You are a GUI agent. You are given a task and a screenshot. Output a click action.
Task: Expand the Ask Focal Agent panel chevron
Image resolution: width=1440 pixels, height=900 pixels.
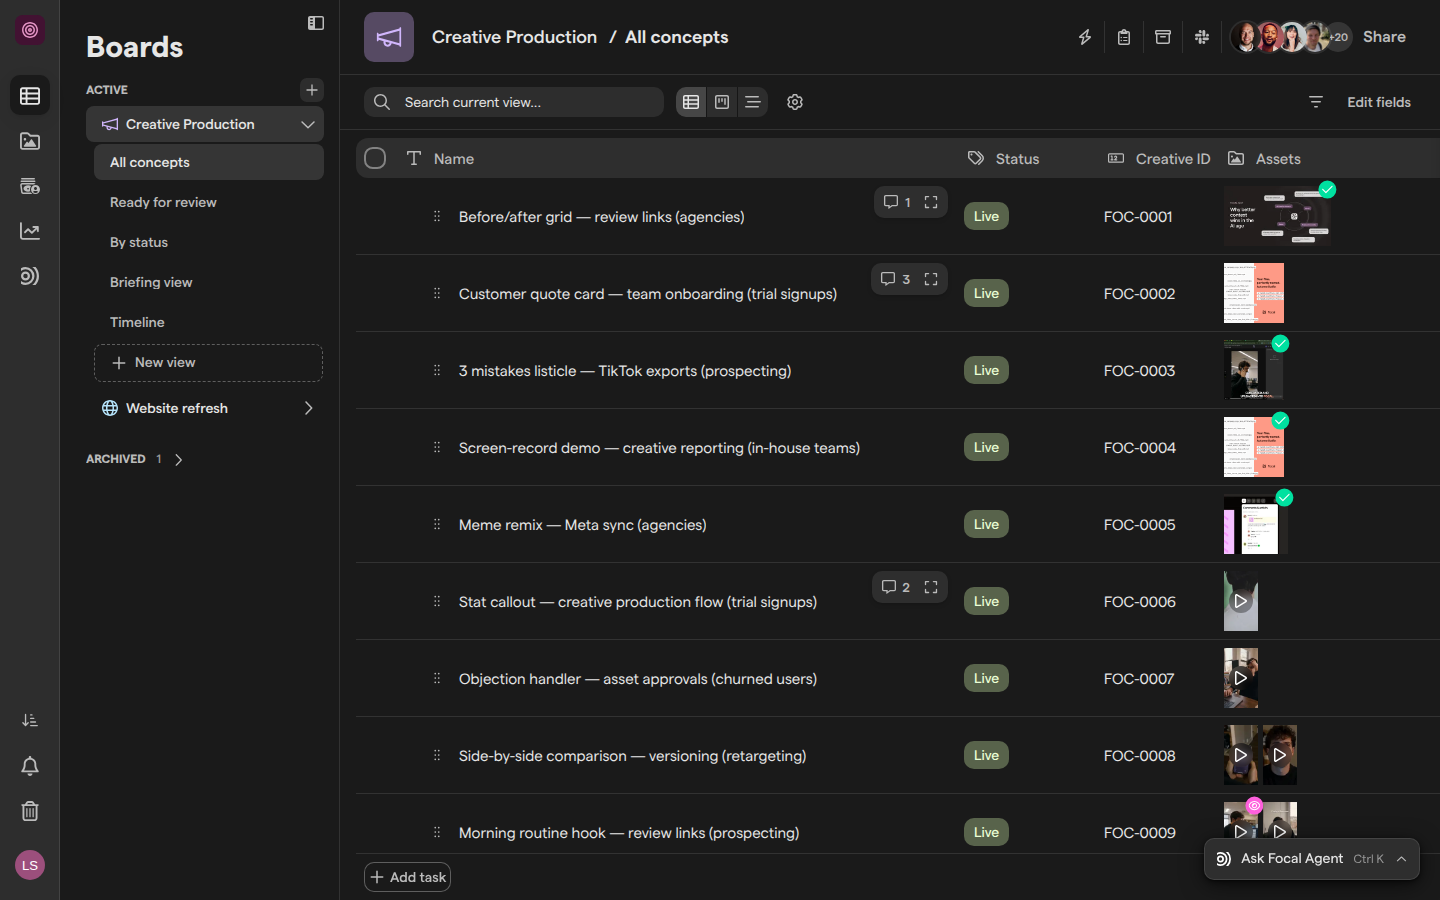[x=1402, y=859]
